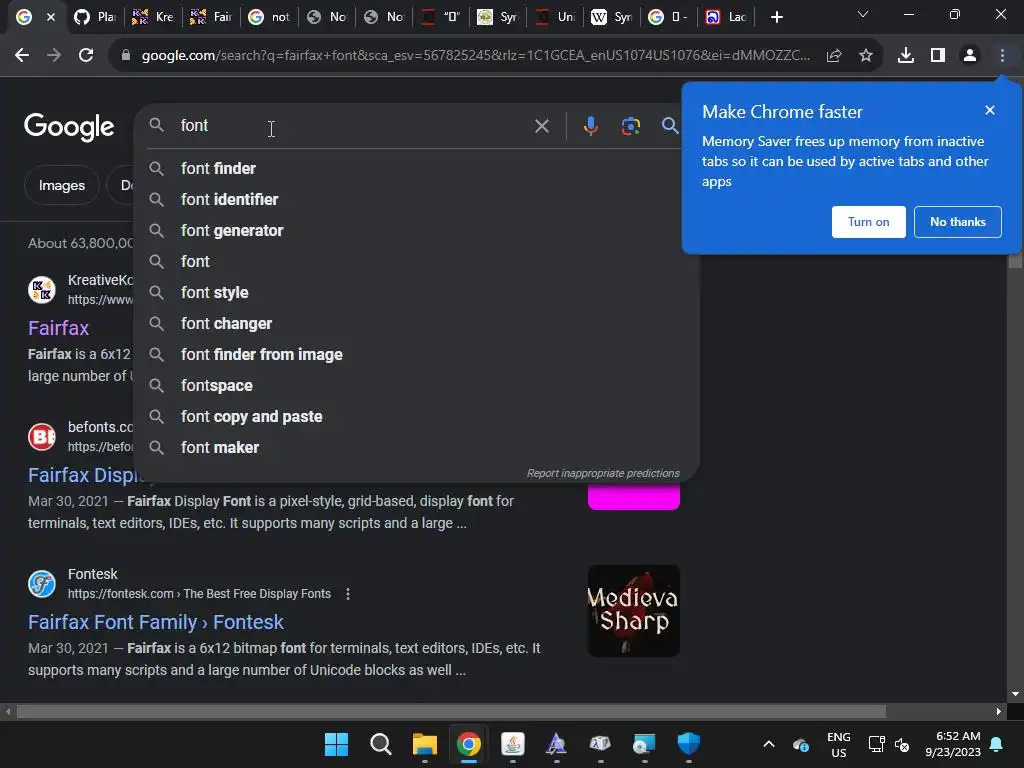Share this page from the address bar
1024x768 pixels.
[833, 56]
